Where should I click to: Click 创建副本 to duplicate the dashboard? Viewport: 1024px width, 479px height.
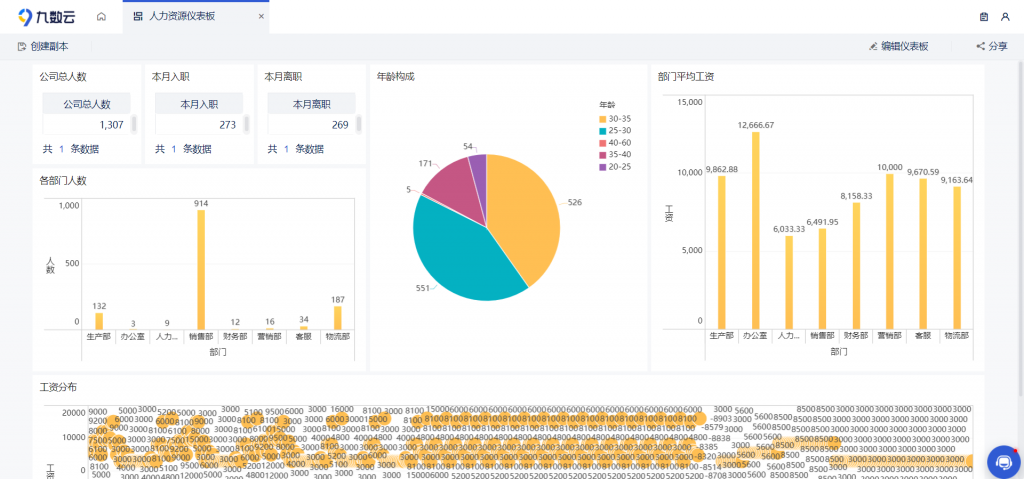tap(43, 46)
